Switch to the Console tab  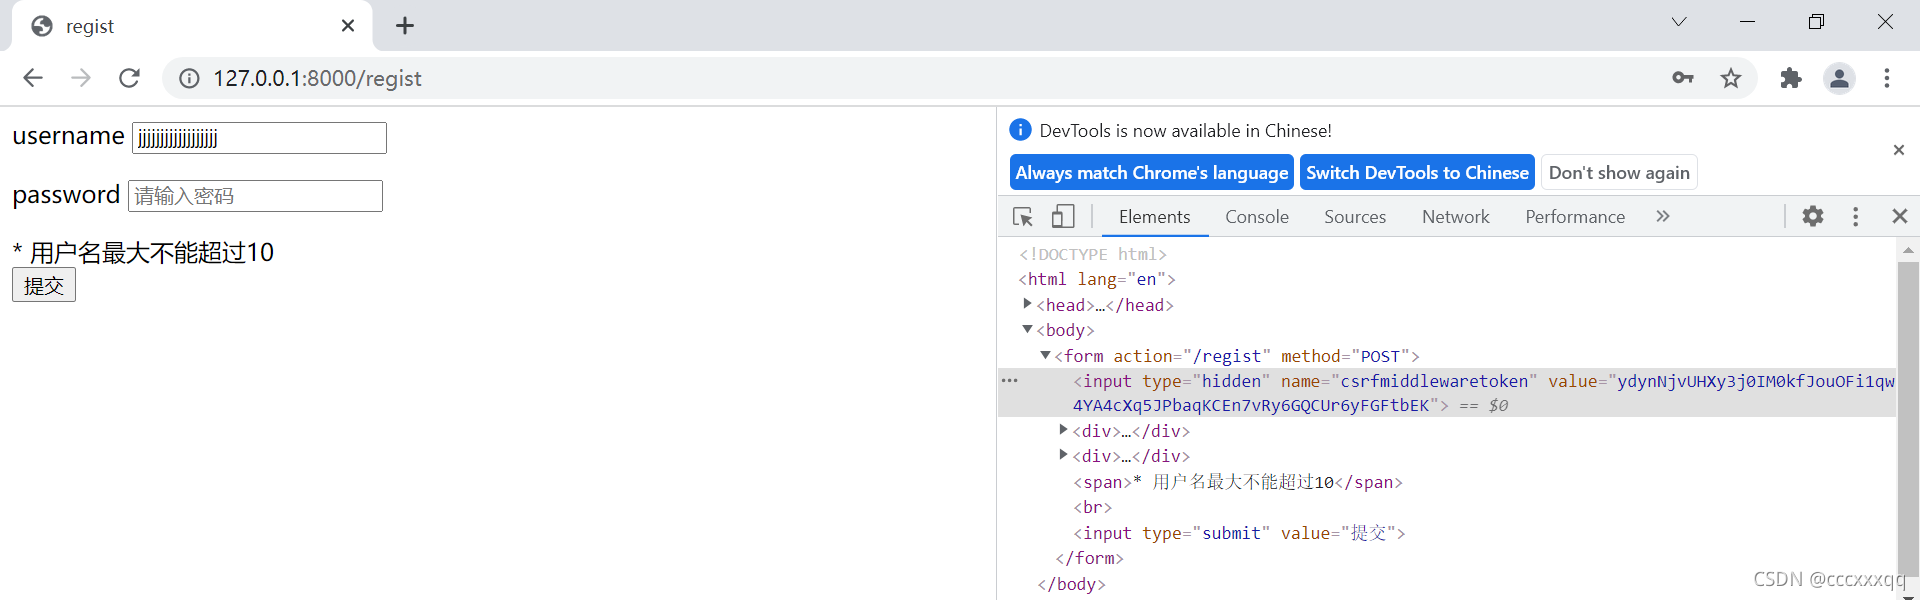tap(1257, 217)
